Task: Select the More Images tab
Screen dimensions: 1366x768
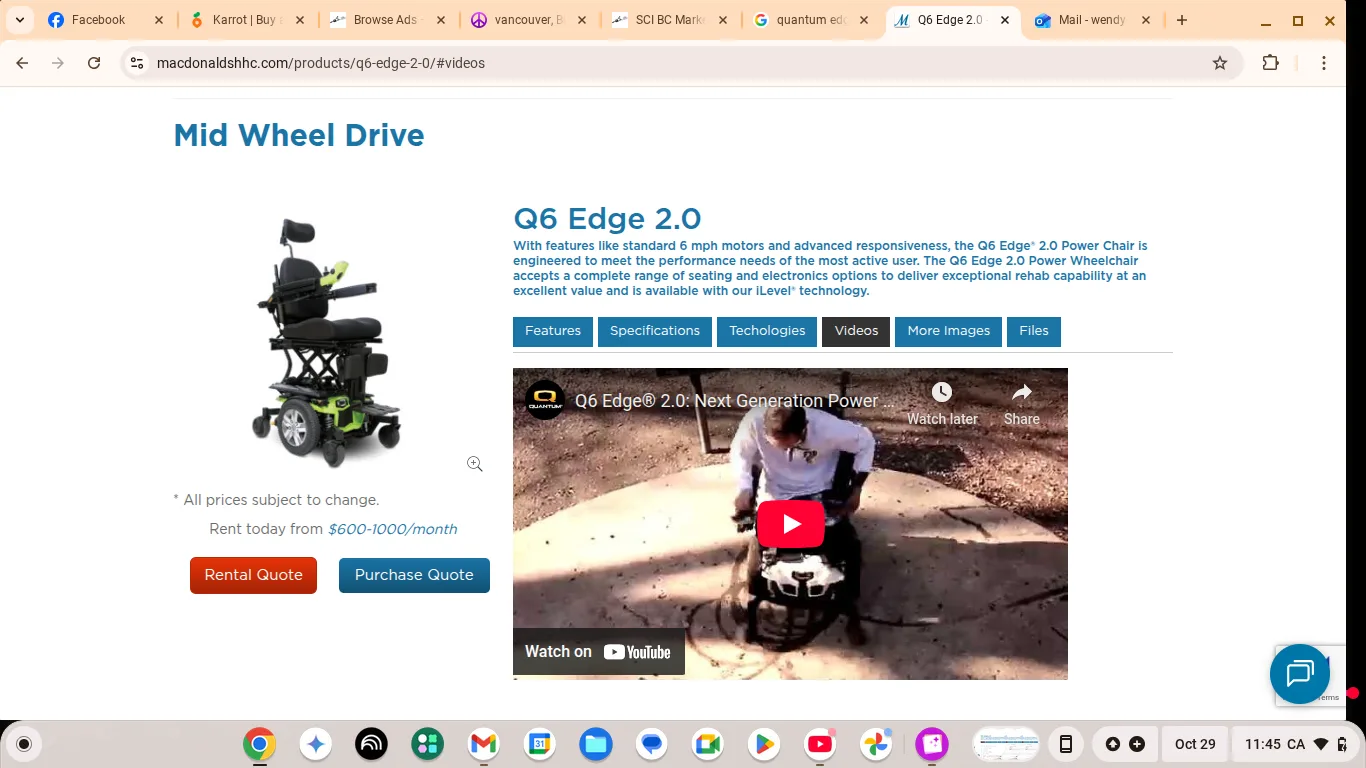Action: click(947, 331)
